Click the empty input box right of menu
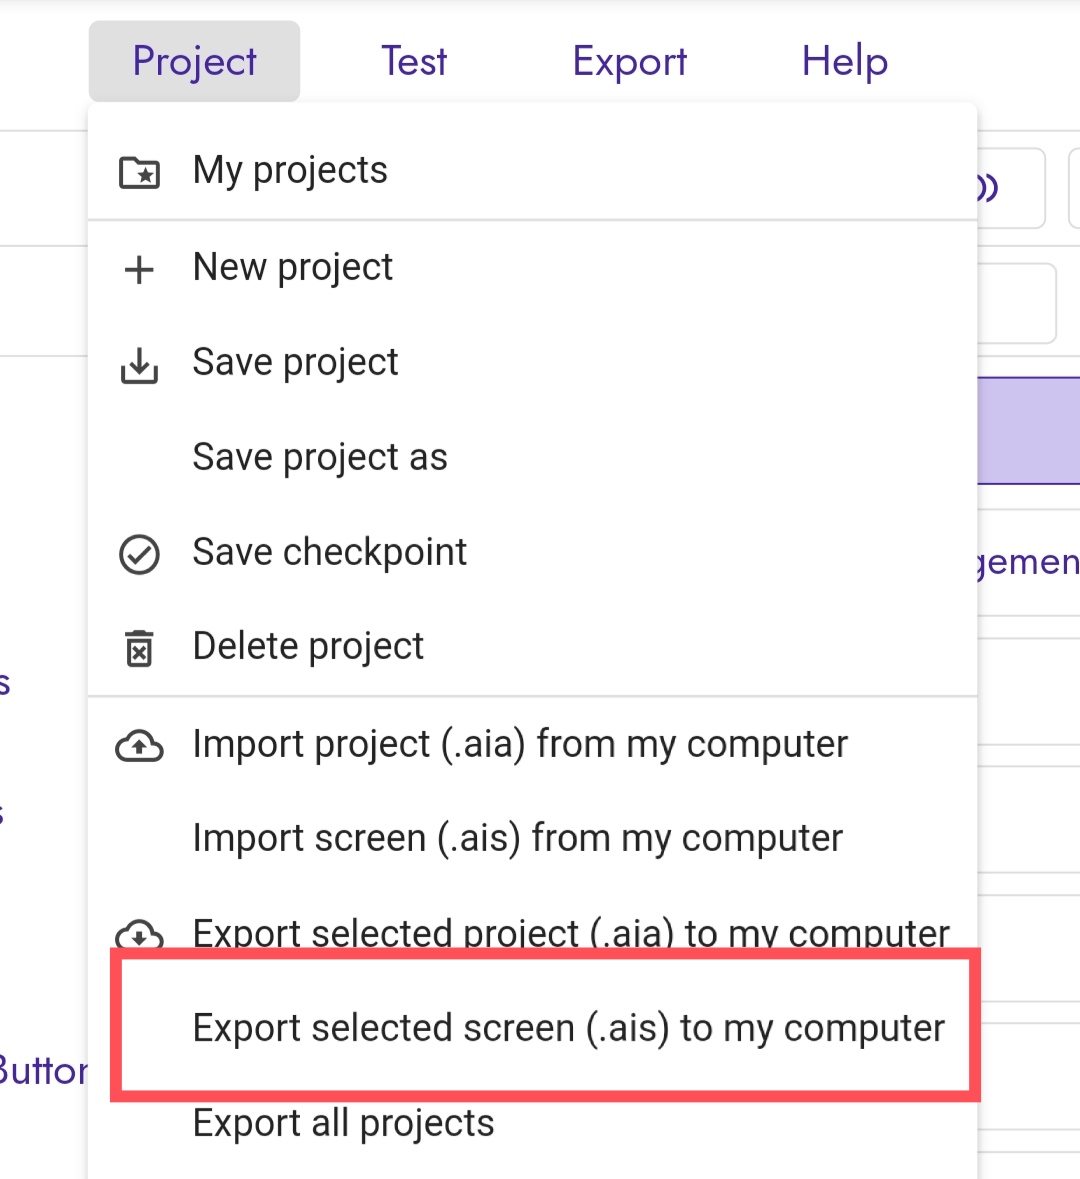The image size is (1080, 1179). coord(1017,303)
